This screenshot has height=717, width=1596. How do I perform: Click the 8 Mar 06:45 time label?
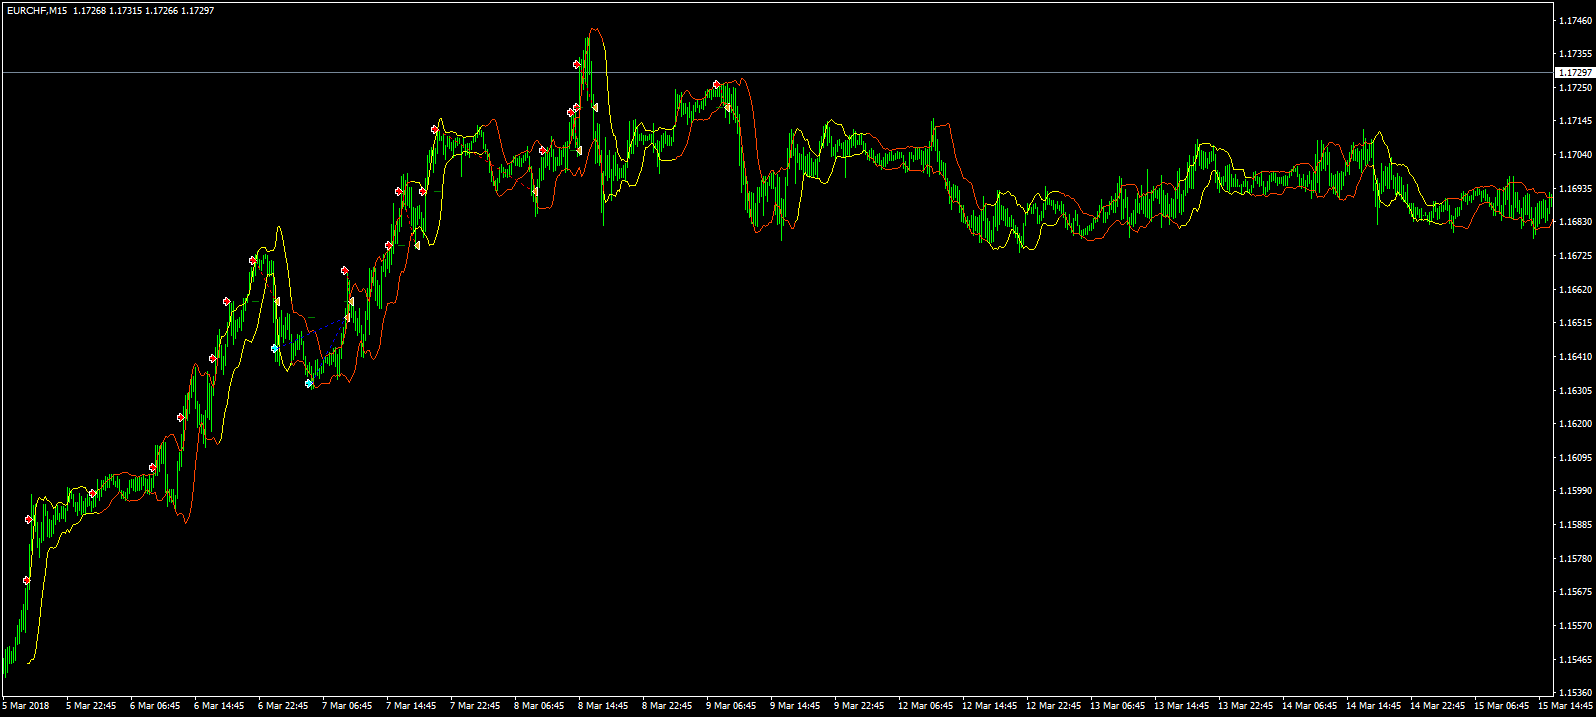(539, 706)
